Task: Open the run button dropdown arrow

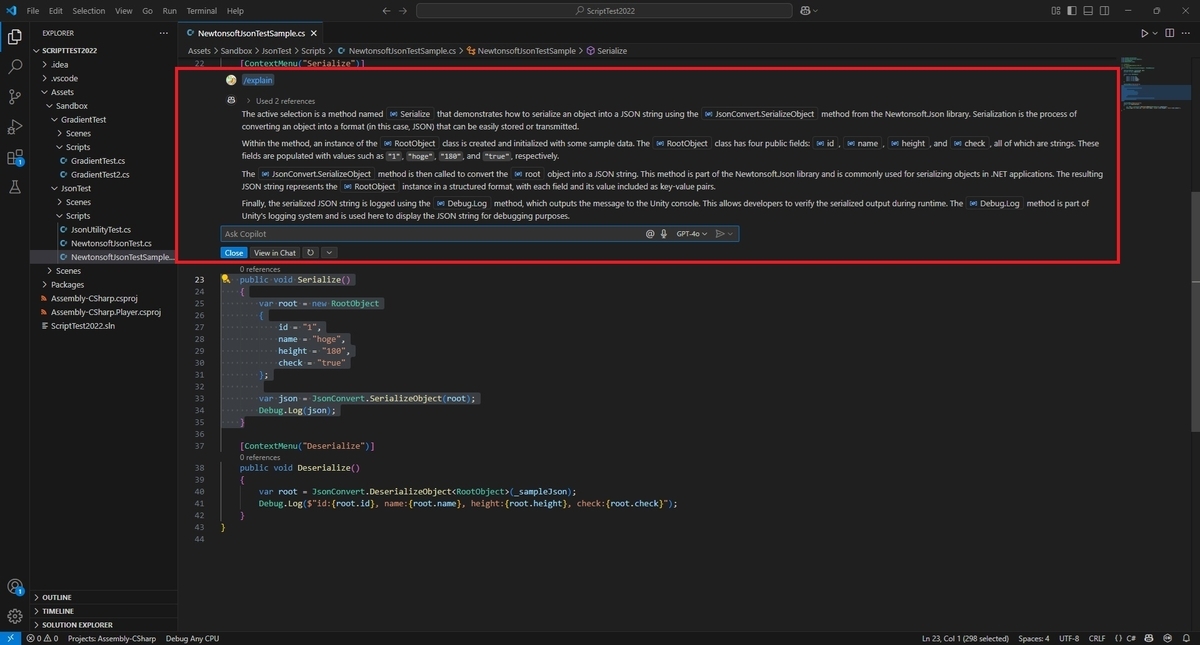Action: (x=1155, y=33)
